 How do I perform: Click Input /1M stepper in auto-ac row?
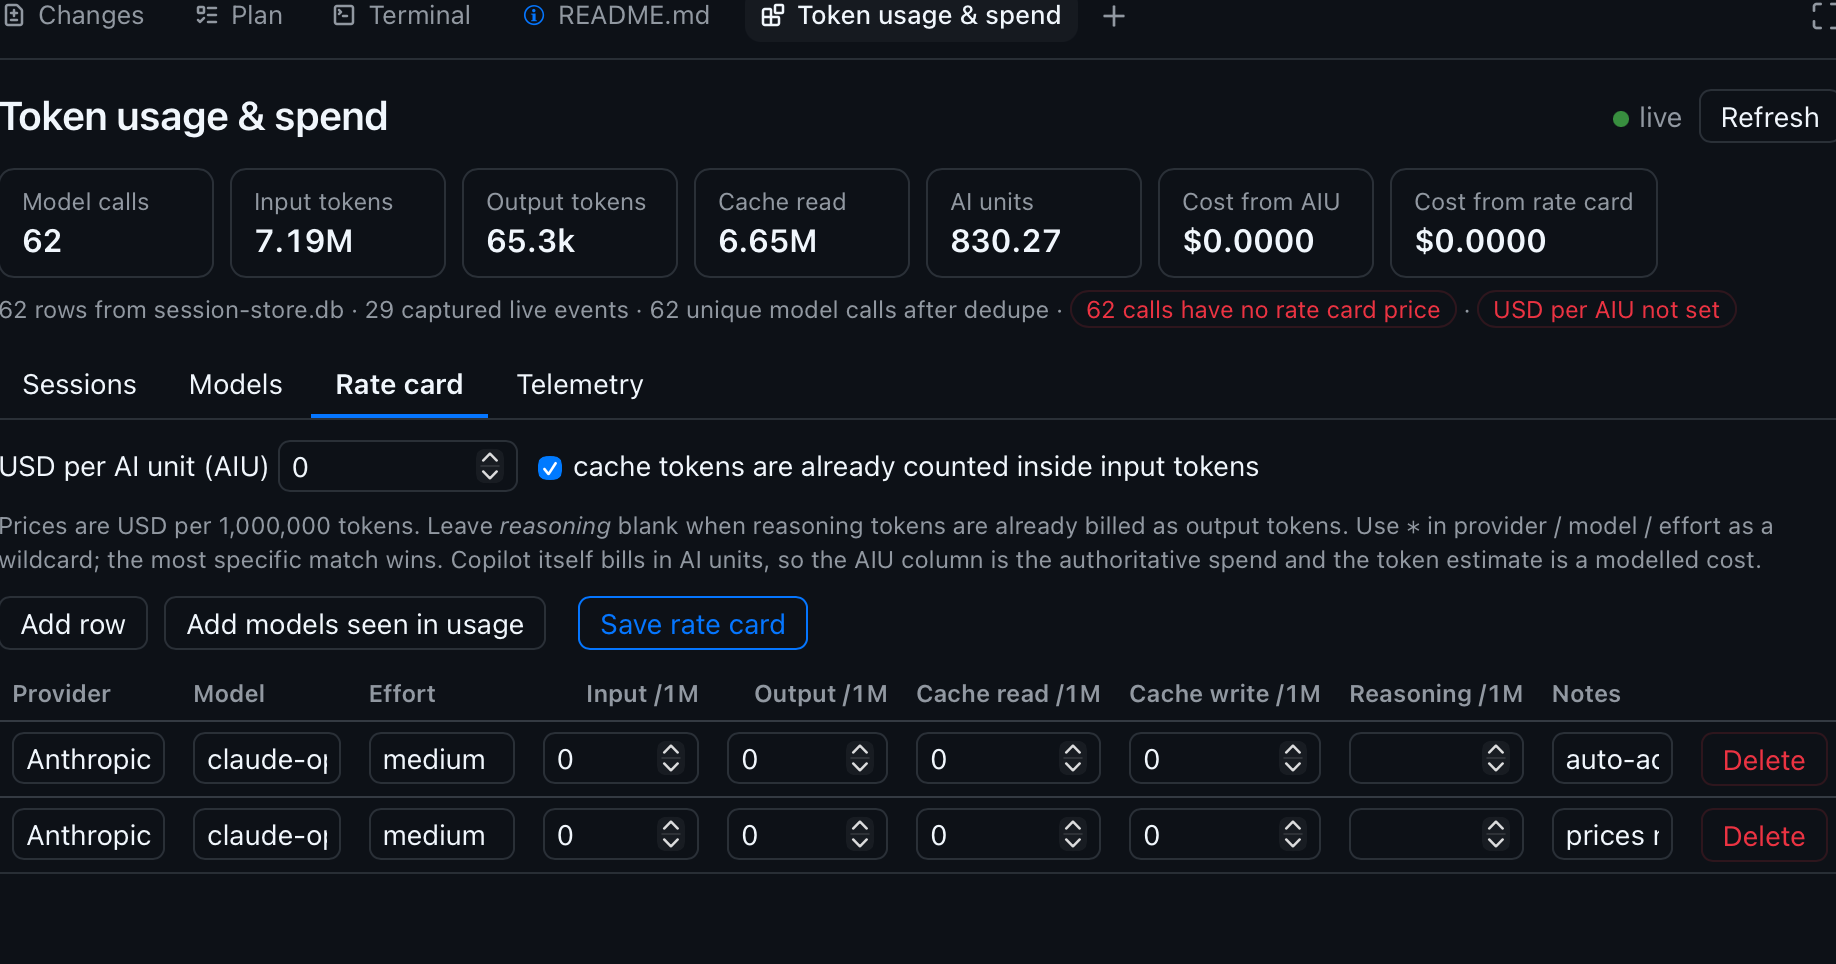[671, 759]
